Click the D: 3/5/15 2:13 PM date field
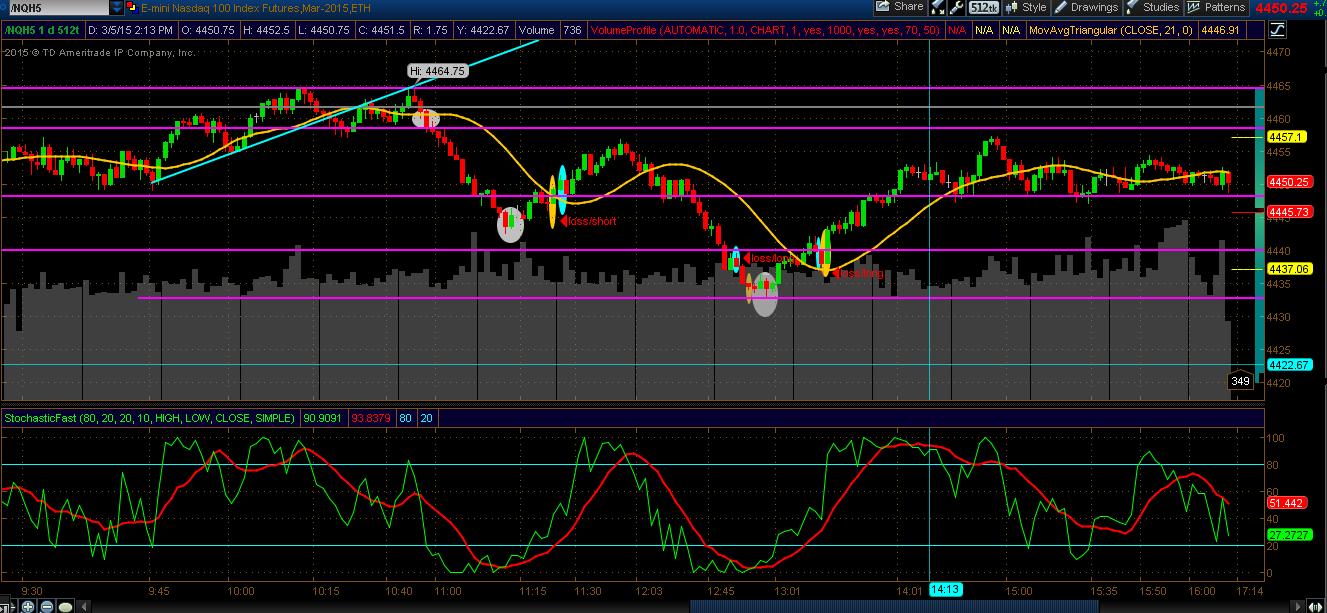 tap(130, 31)
